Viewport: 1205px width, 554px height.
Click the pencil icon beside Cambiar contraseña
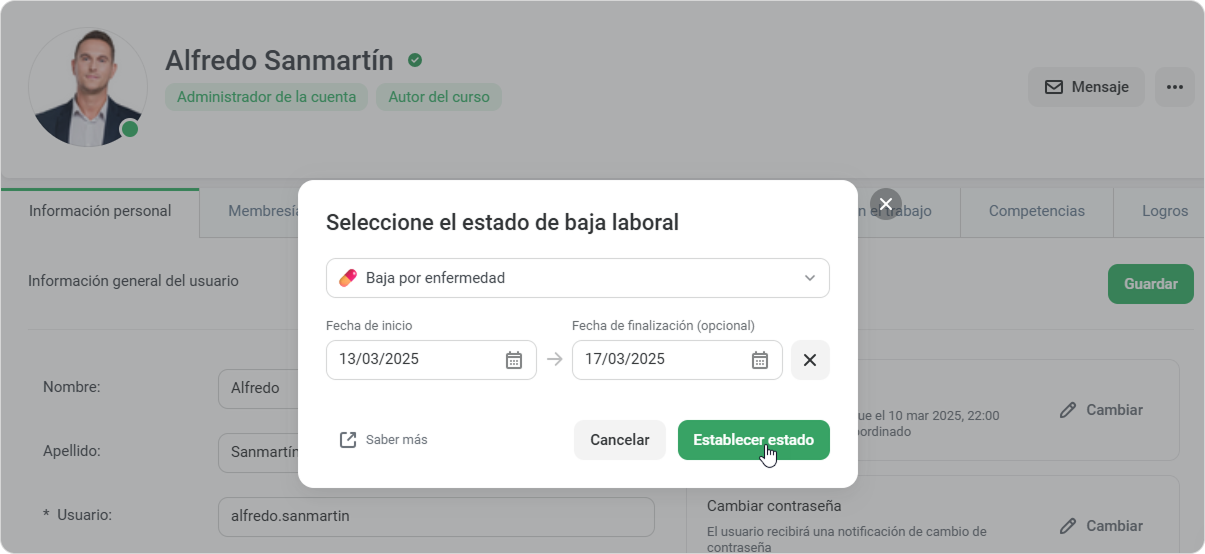pyautogui.click(x=1068, y=526)
